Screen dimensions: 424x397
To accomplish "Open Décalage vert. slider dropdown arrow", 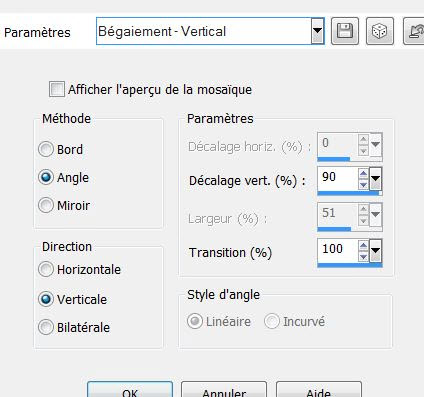I will [375, 179].
